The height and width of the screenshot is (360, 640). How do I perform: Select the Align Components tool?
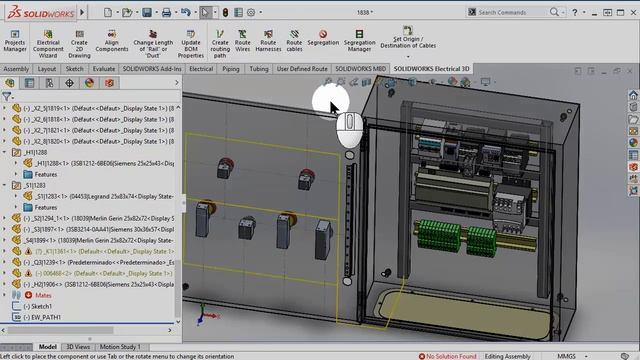pyautogui.click(x=111, y=41)
